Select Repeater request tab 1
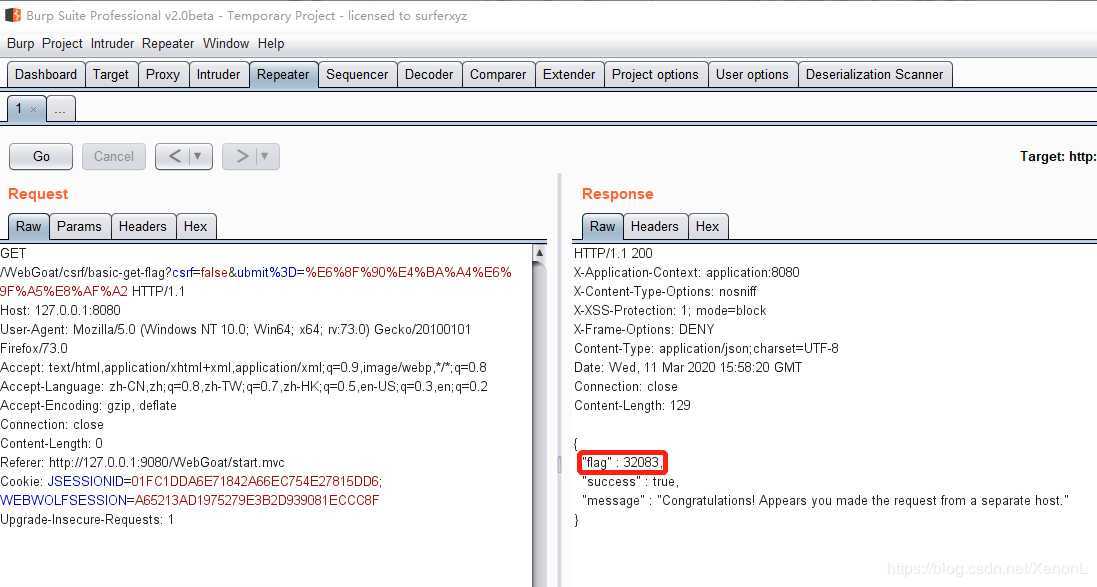 26,109
